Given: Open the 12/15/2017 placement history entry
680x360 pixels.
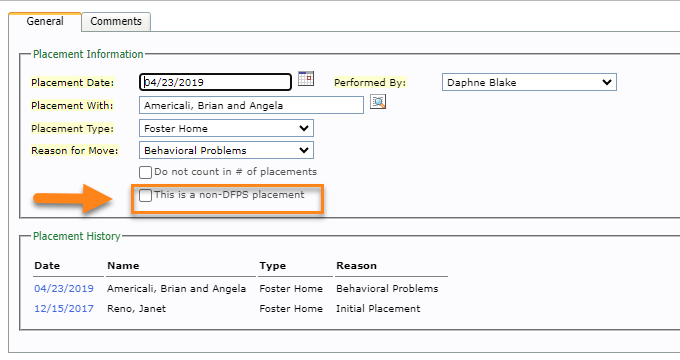Looking at the screenshot, I should click(x=64, y=308).
